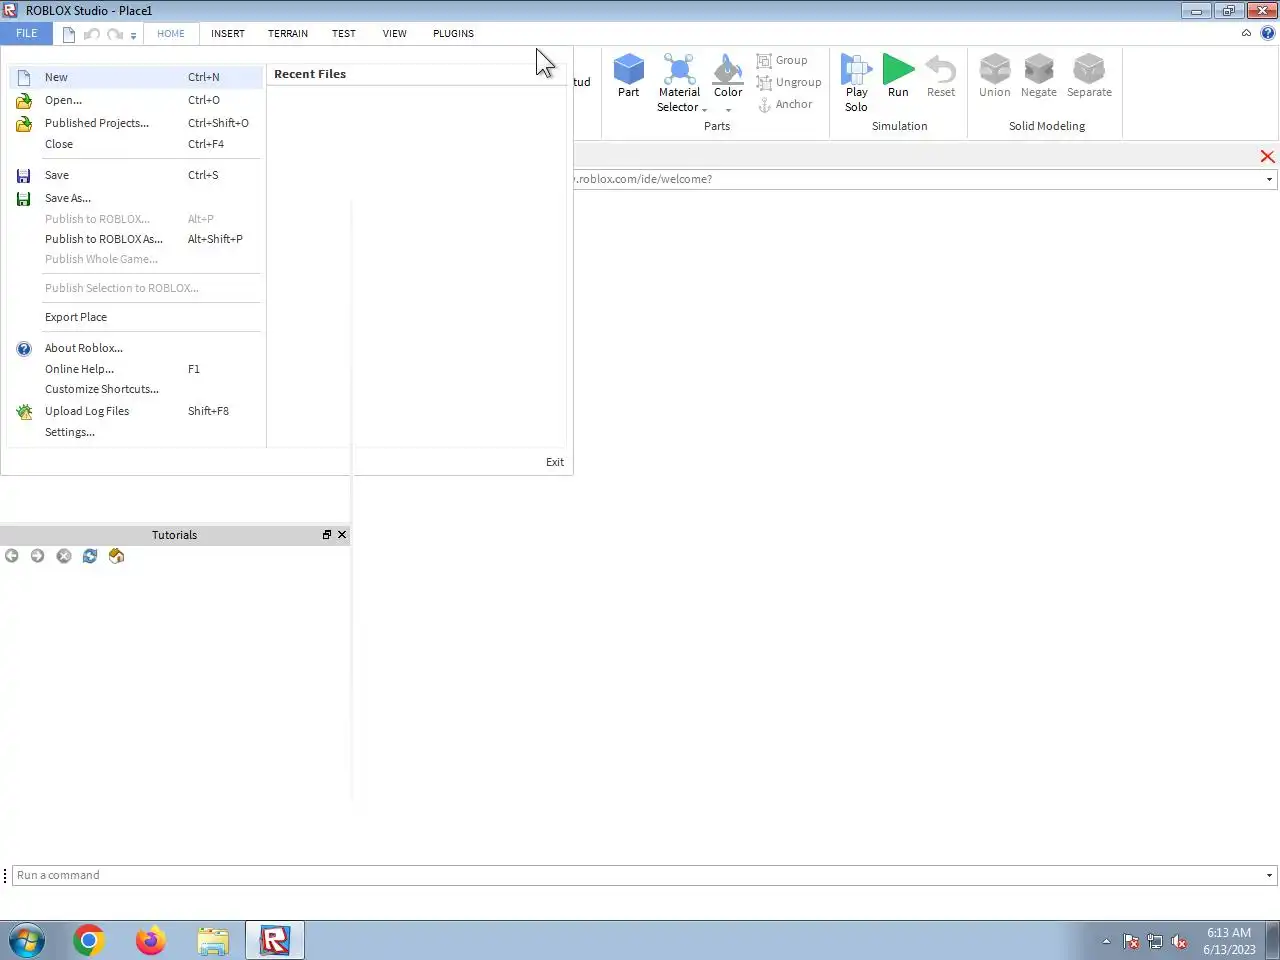Select Upload Log Files menu entry

[x=135, y=411]
